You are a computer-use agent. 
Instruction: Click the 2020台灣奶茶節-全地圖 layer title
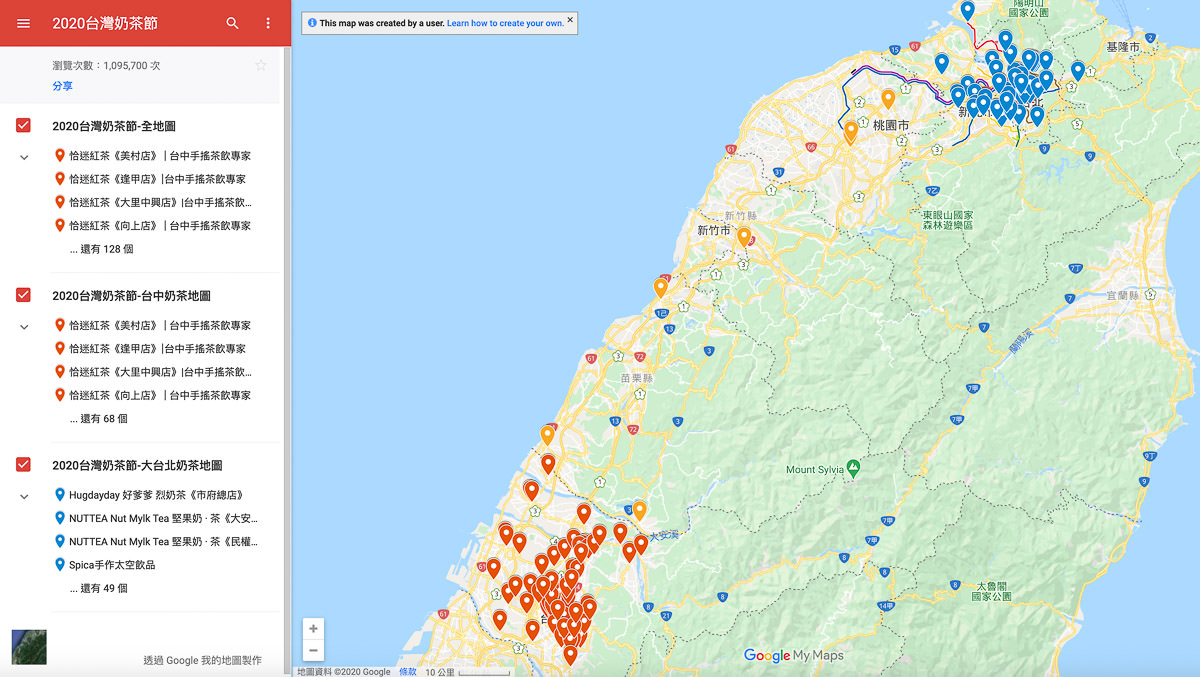pos(114,126)
